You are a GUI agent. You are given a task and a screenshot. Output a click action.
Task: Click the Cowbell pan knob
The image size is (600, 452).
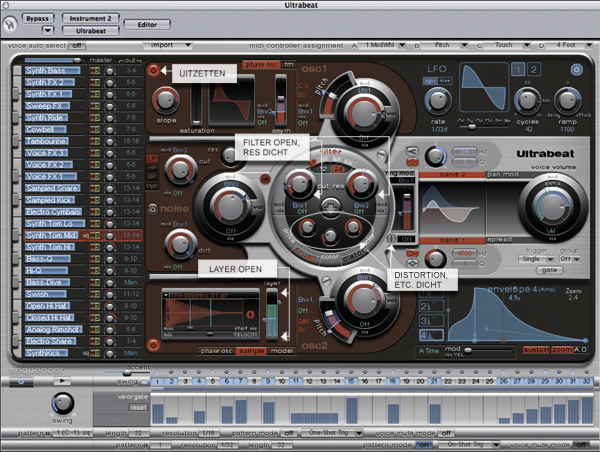[110, 130]
